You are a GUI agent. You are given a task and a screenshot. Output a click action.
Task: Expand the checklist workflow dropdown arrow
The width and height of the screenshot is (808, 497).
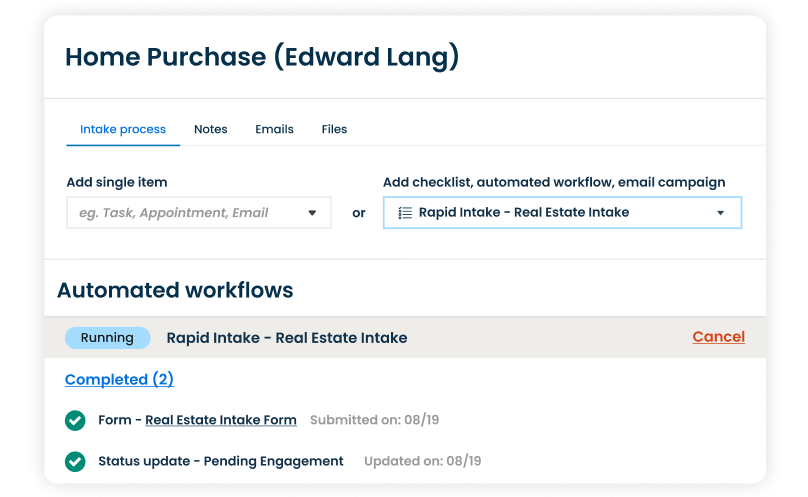(x=720, y=213)
